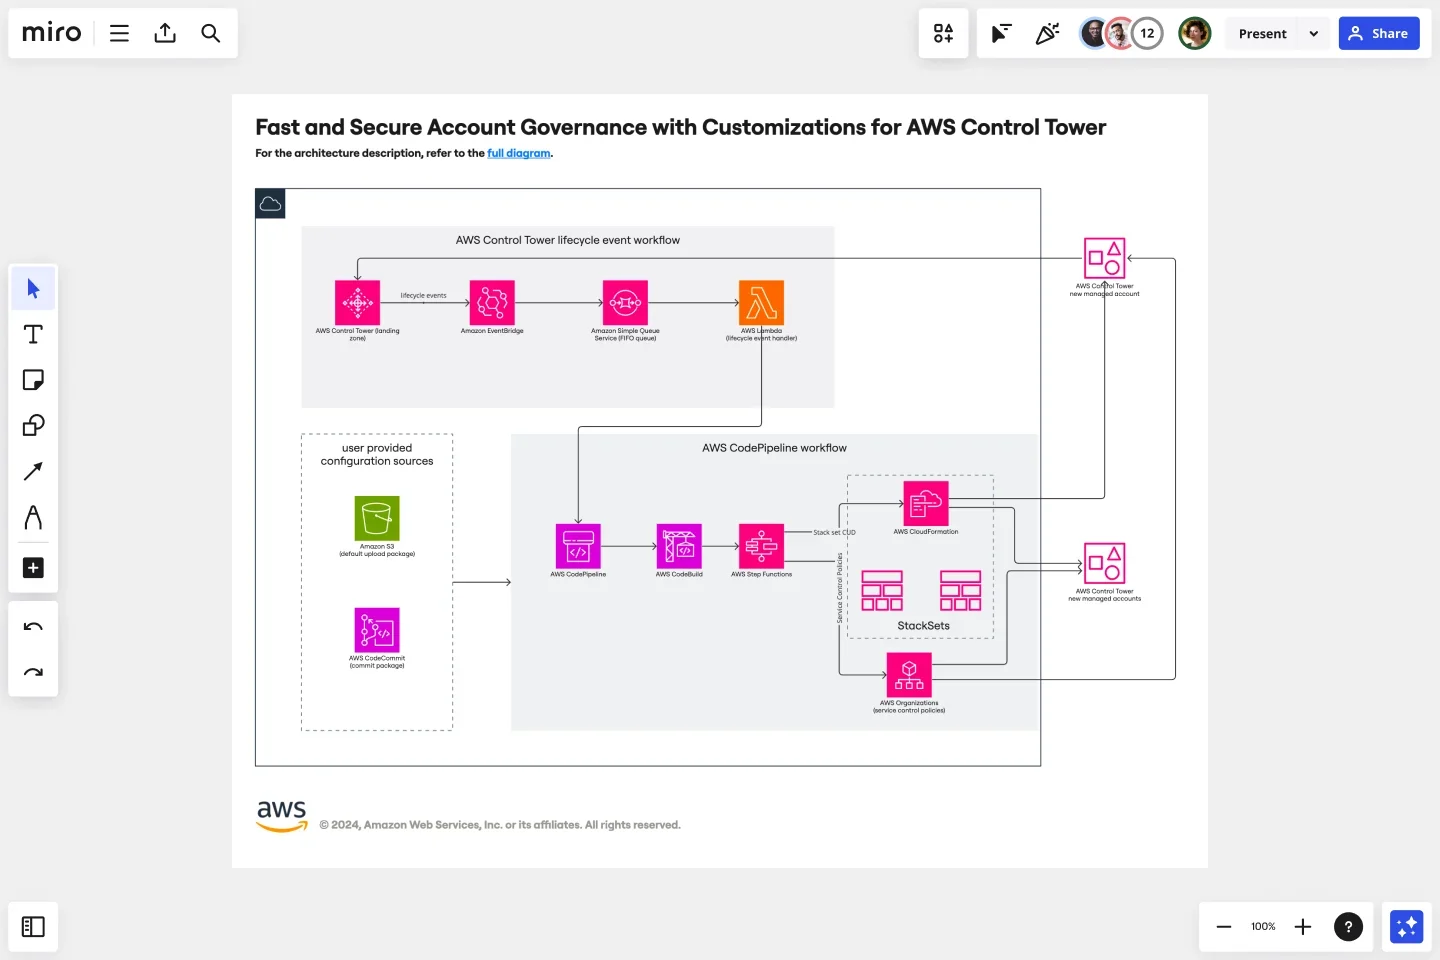Screen dimensions: 1440x960
Task: Click the Redo arrow
Action: pos(33,672)
